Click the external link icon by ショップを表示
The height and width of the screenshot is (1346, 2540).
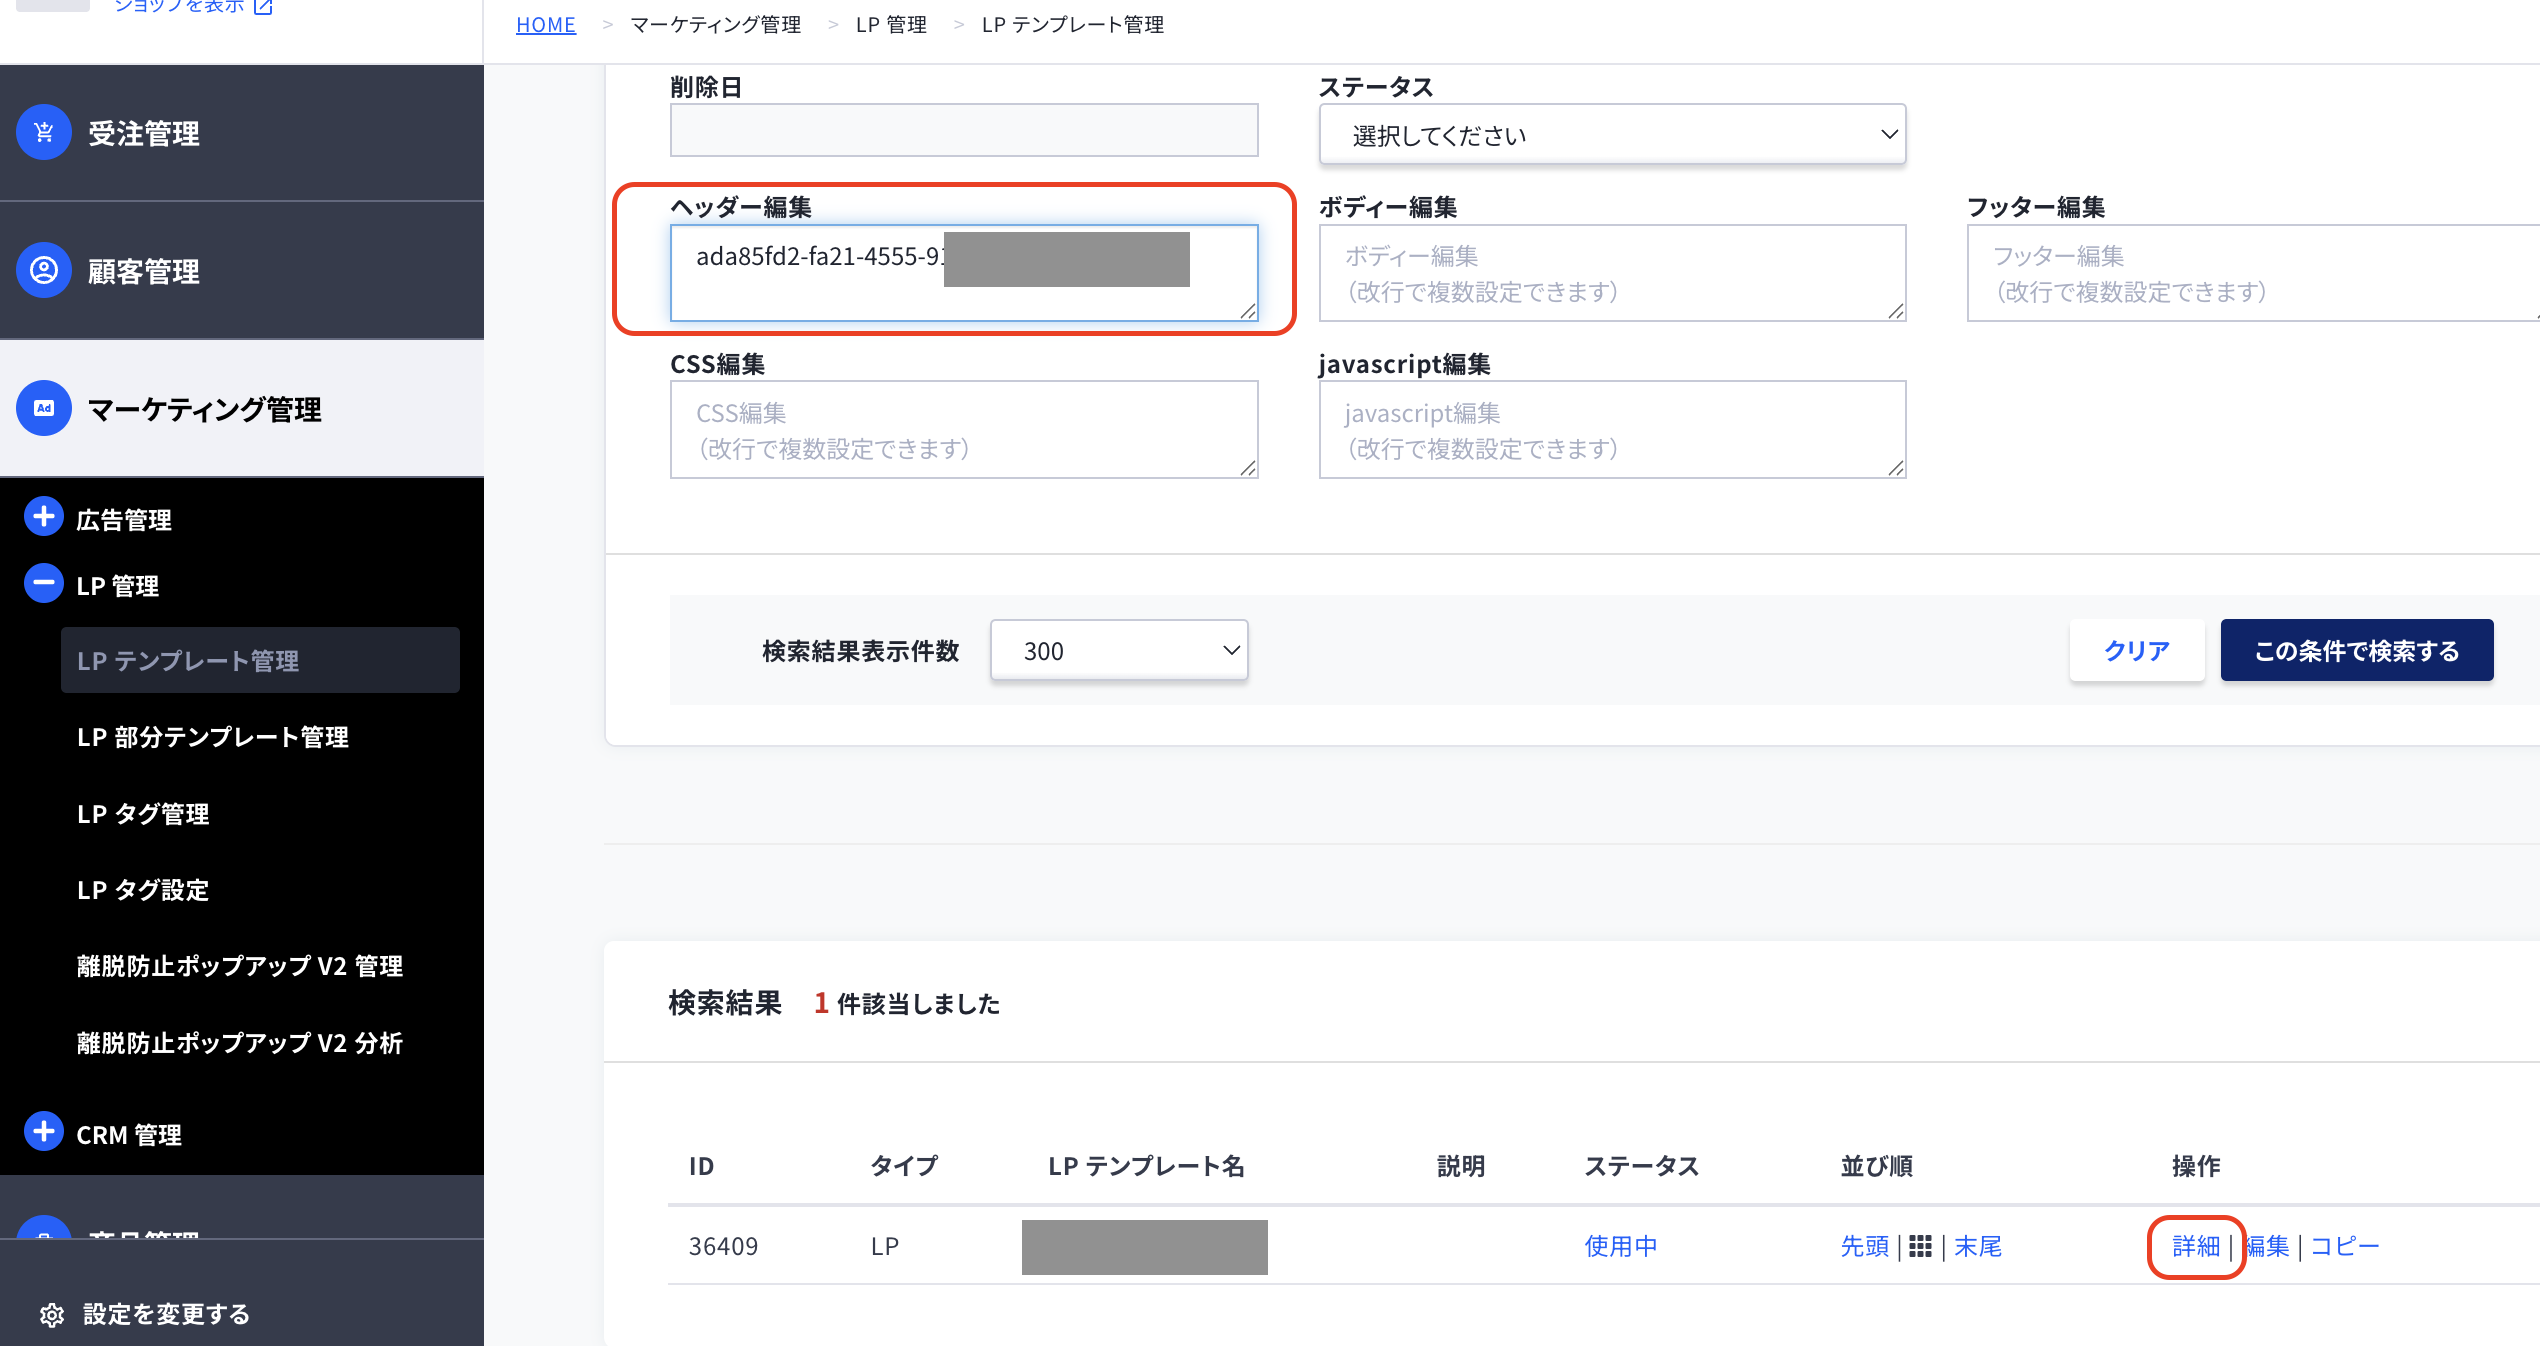click(x=263, y=7)
